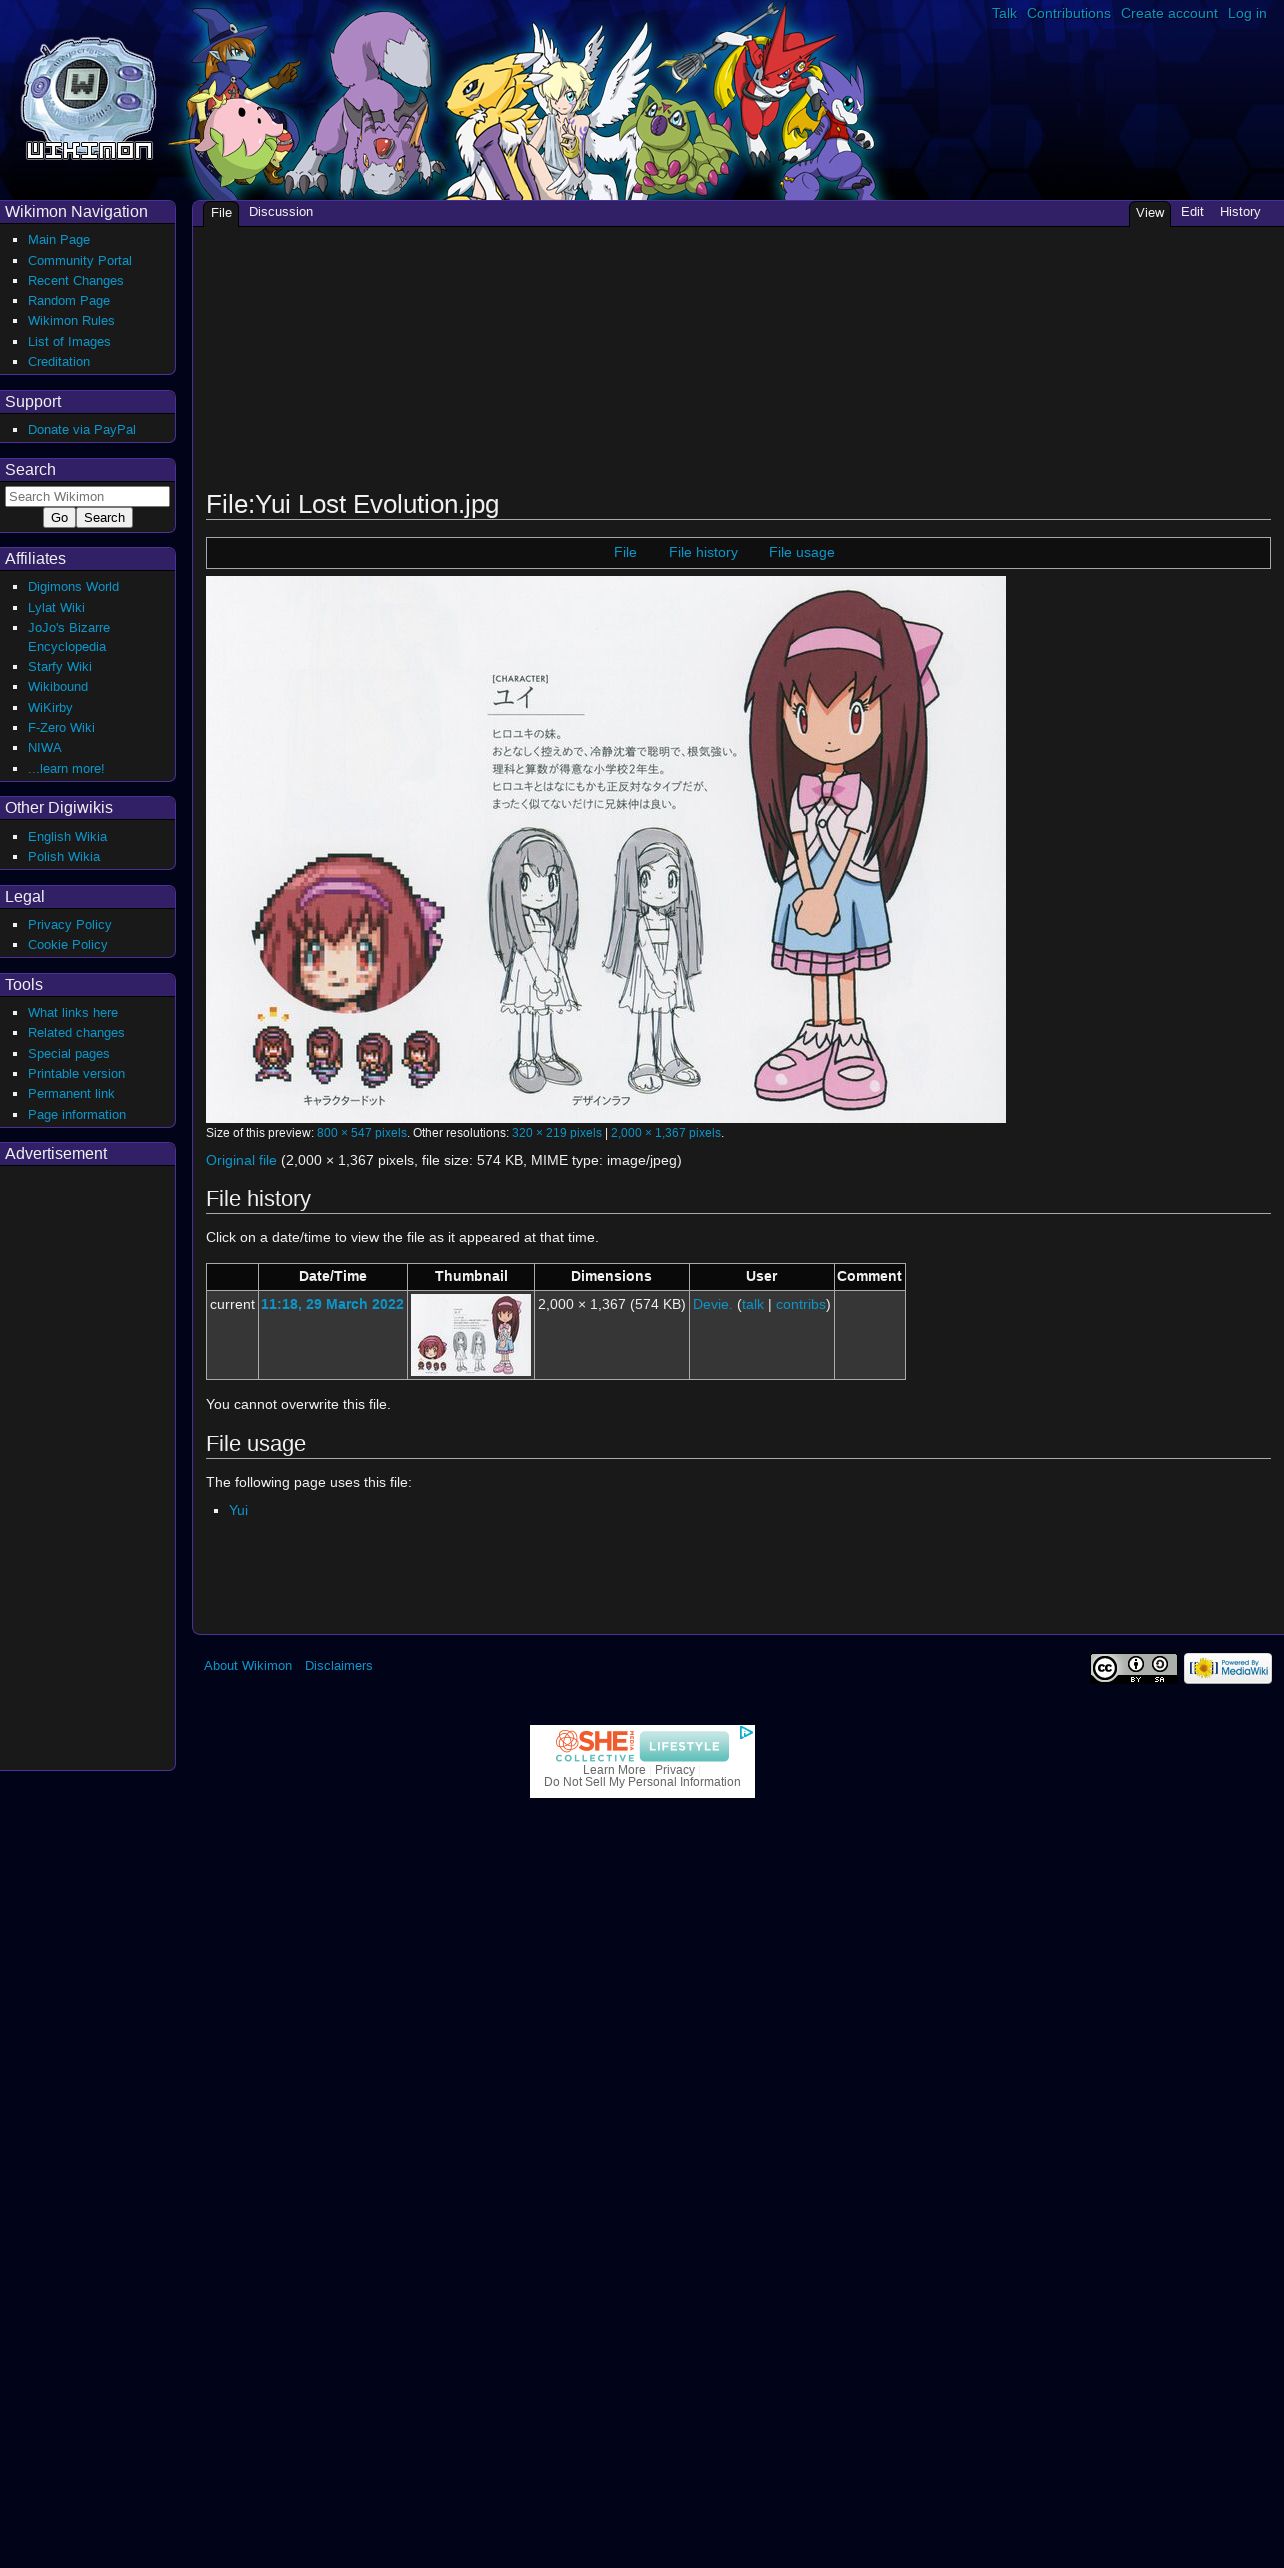
Task: Open the File tab
Action: (x=221, y=213)
